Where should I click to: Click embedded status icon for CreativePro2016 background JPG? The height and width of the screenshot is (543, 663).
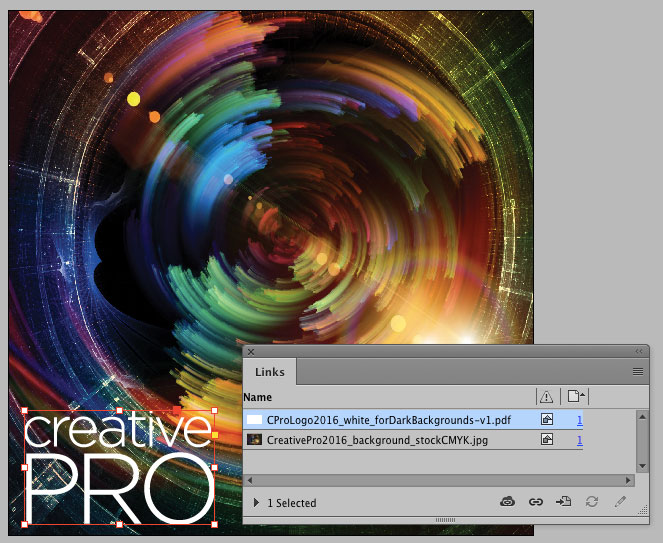click(x=547, y=440)
